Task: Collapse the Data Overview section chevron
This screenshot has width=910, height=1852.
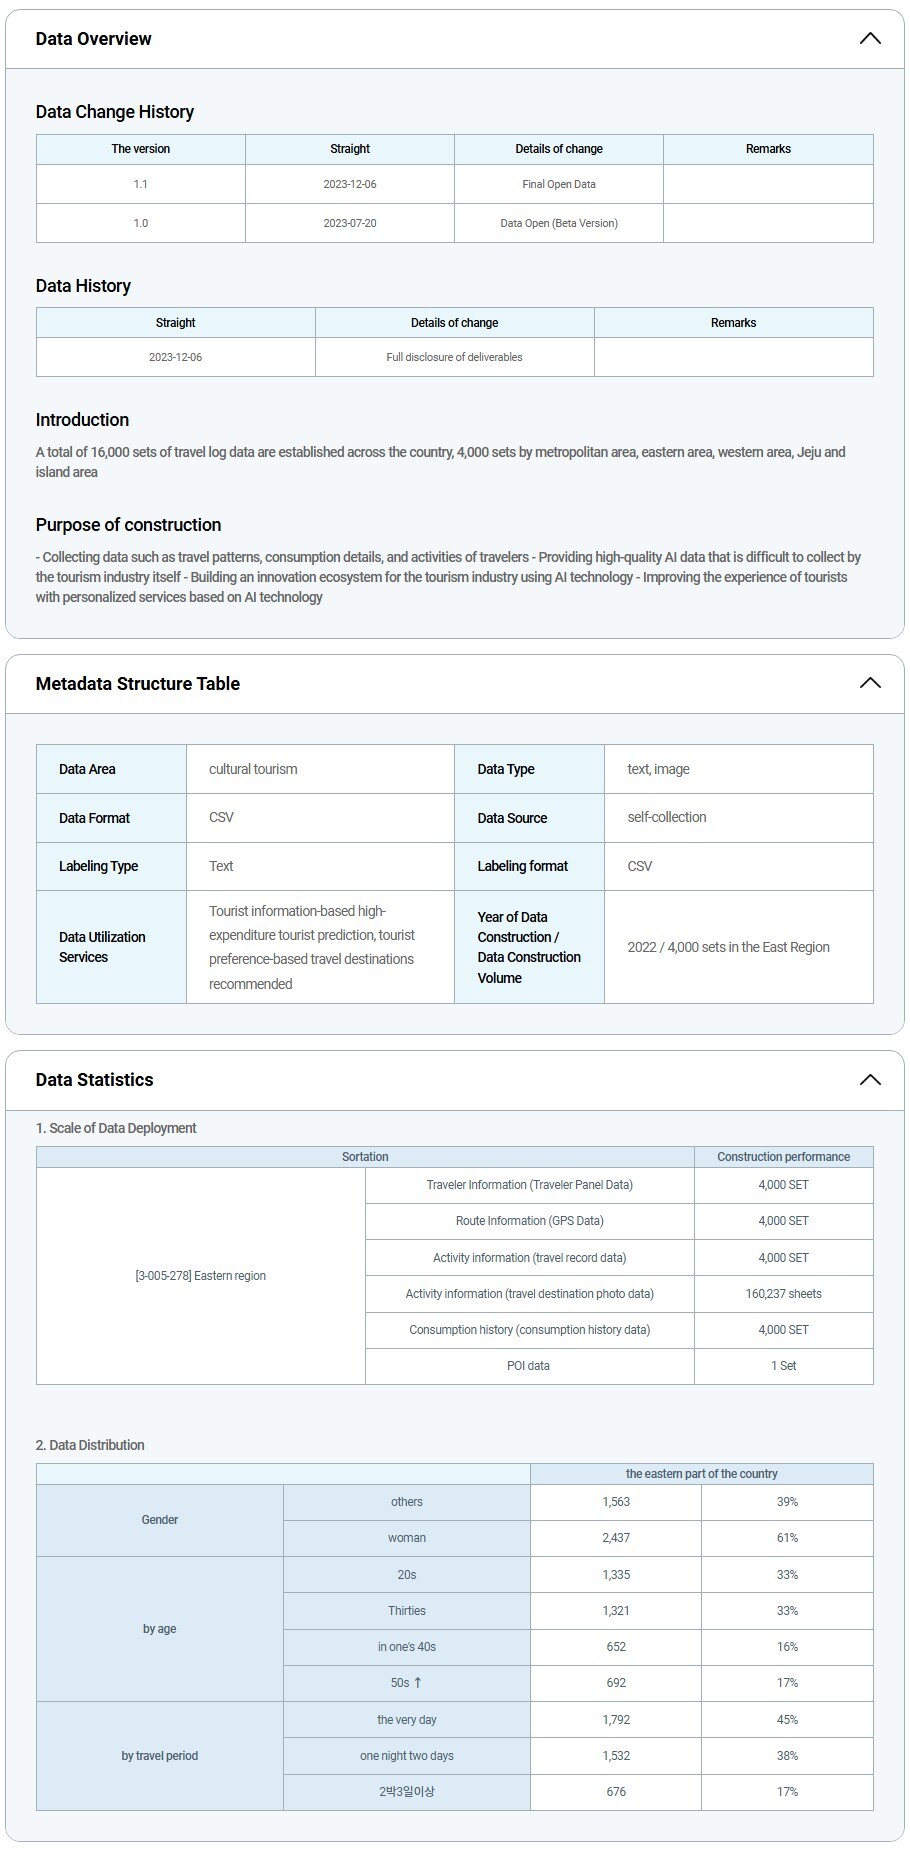Action: [x=869, y=39]
